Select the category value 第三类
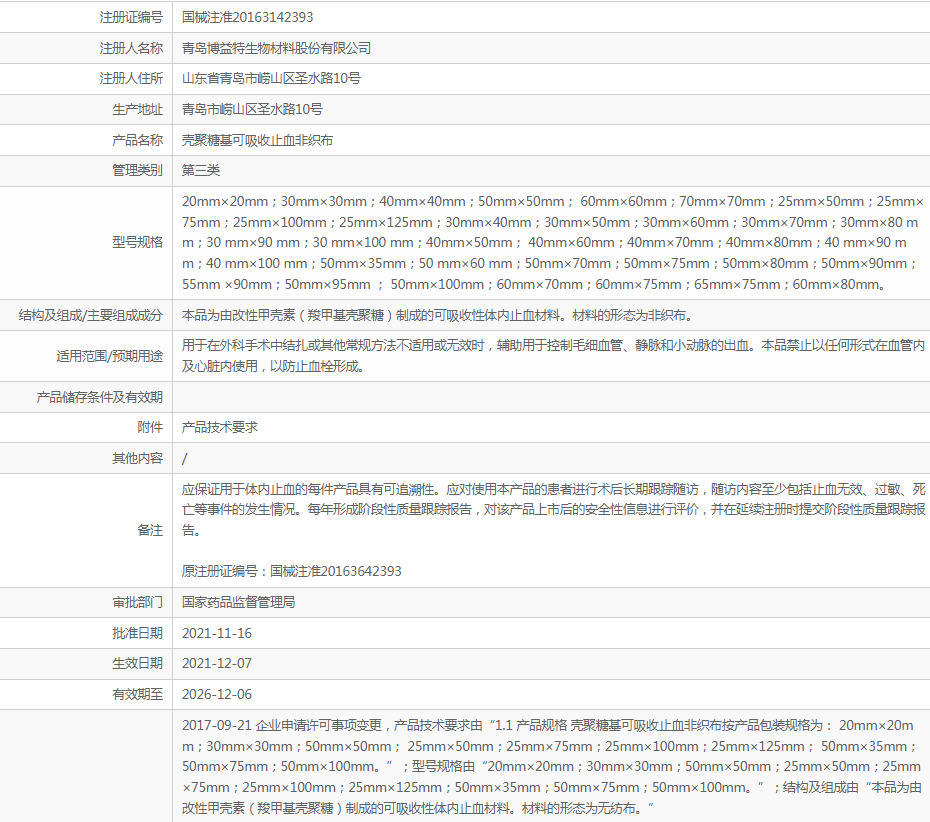 coord(200,170)
